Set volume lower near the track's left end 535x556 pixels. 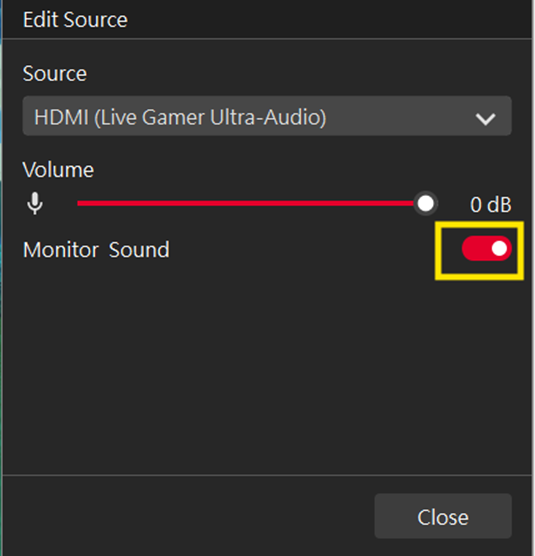click(x=89, y=203)
